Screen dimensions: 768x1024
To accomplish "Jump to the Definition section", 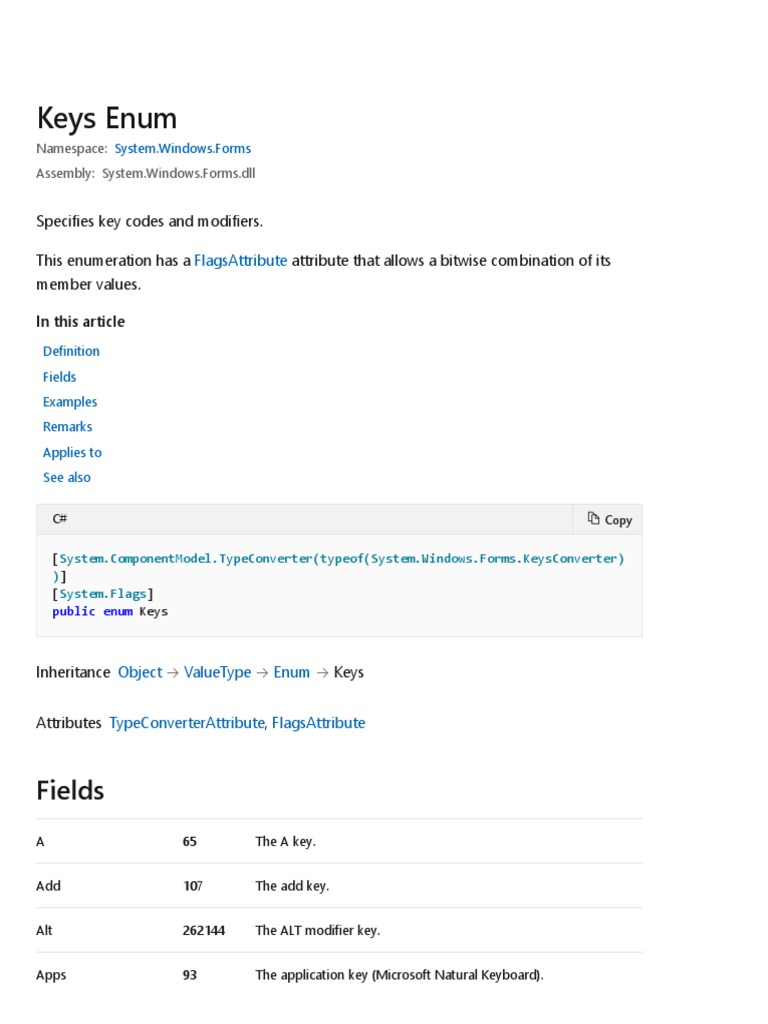I will point(71,351).
